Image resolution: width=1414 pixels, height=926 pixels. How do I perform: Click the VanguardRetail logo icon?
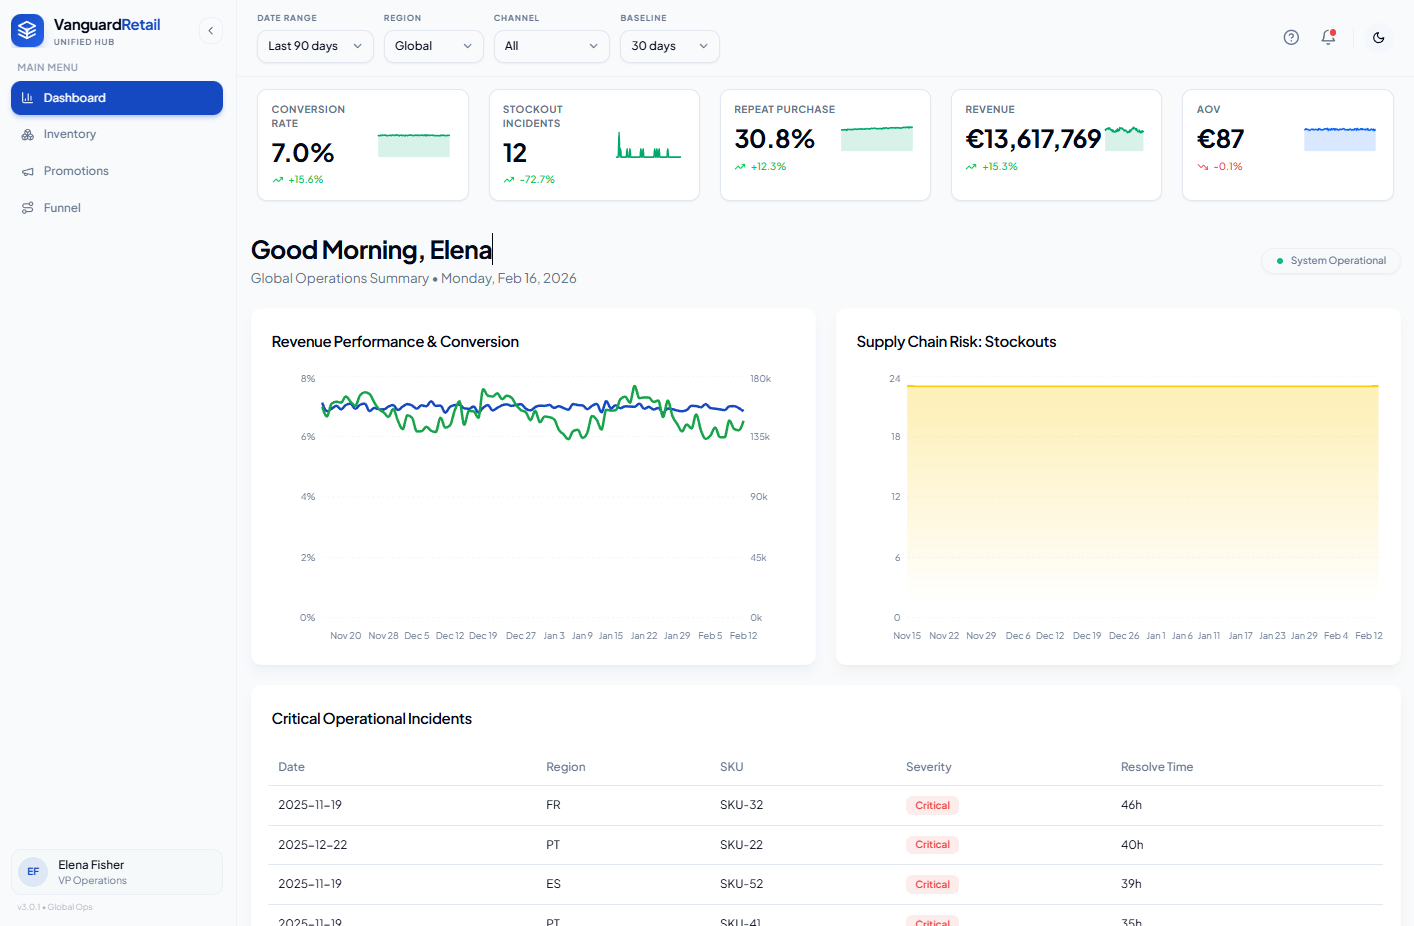click(x=27, y=31)
